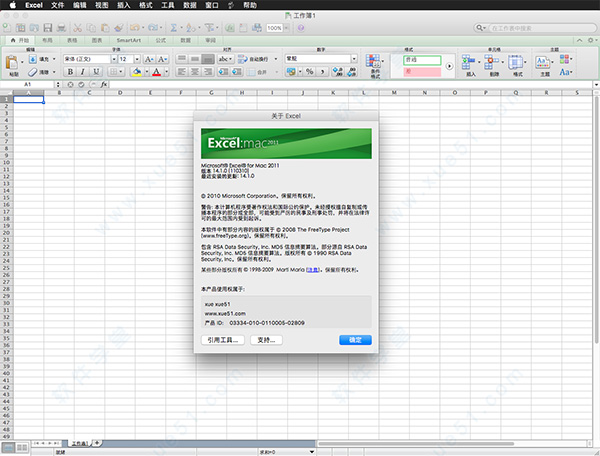Click the 引用工具... button

[223, 340]
